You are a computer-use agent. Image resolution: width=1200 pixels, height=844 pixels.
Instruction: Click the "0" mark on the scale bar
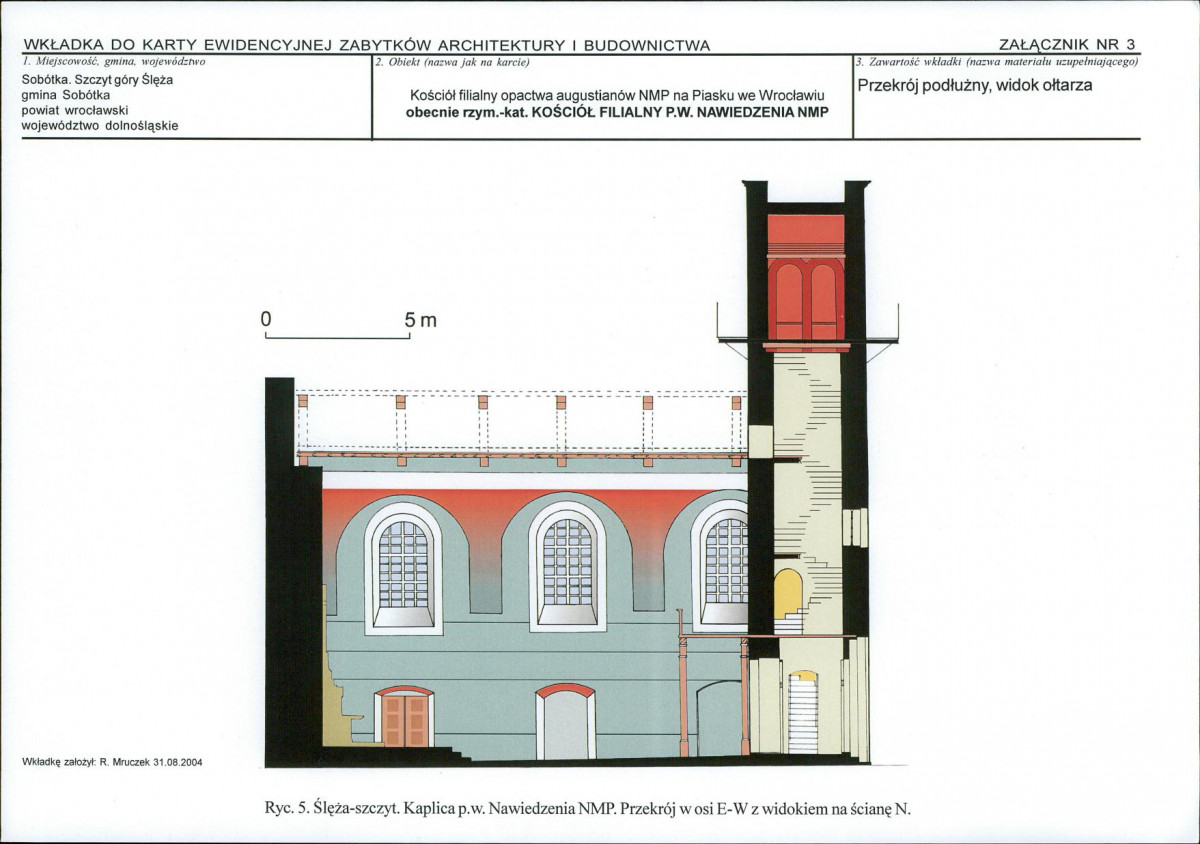[x=266, y=320]
